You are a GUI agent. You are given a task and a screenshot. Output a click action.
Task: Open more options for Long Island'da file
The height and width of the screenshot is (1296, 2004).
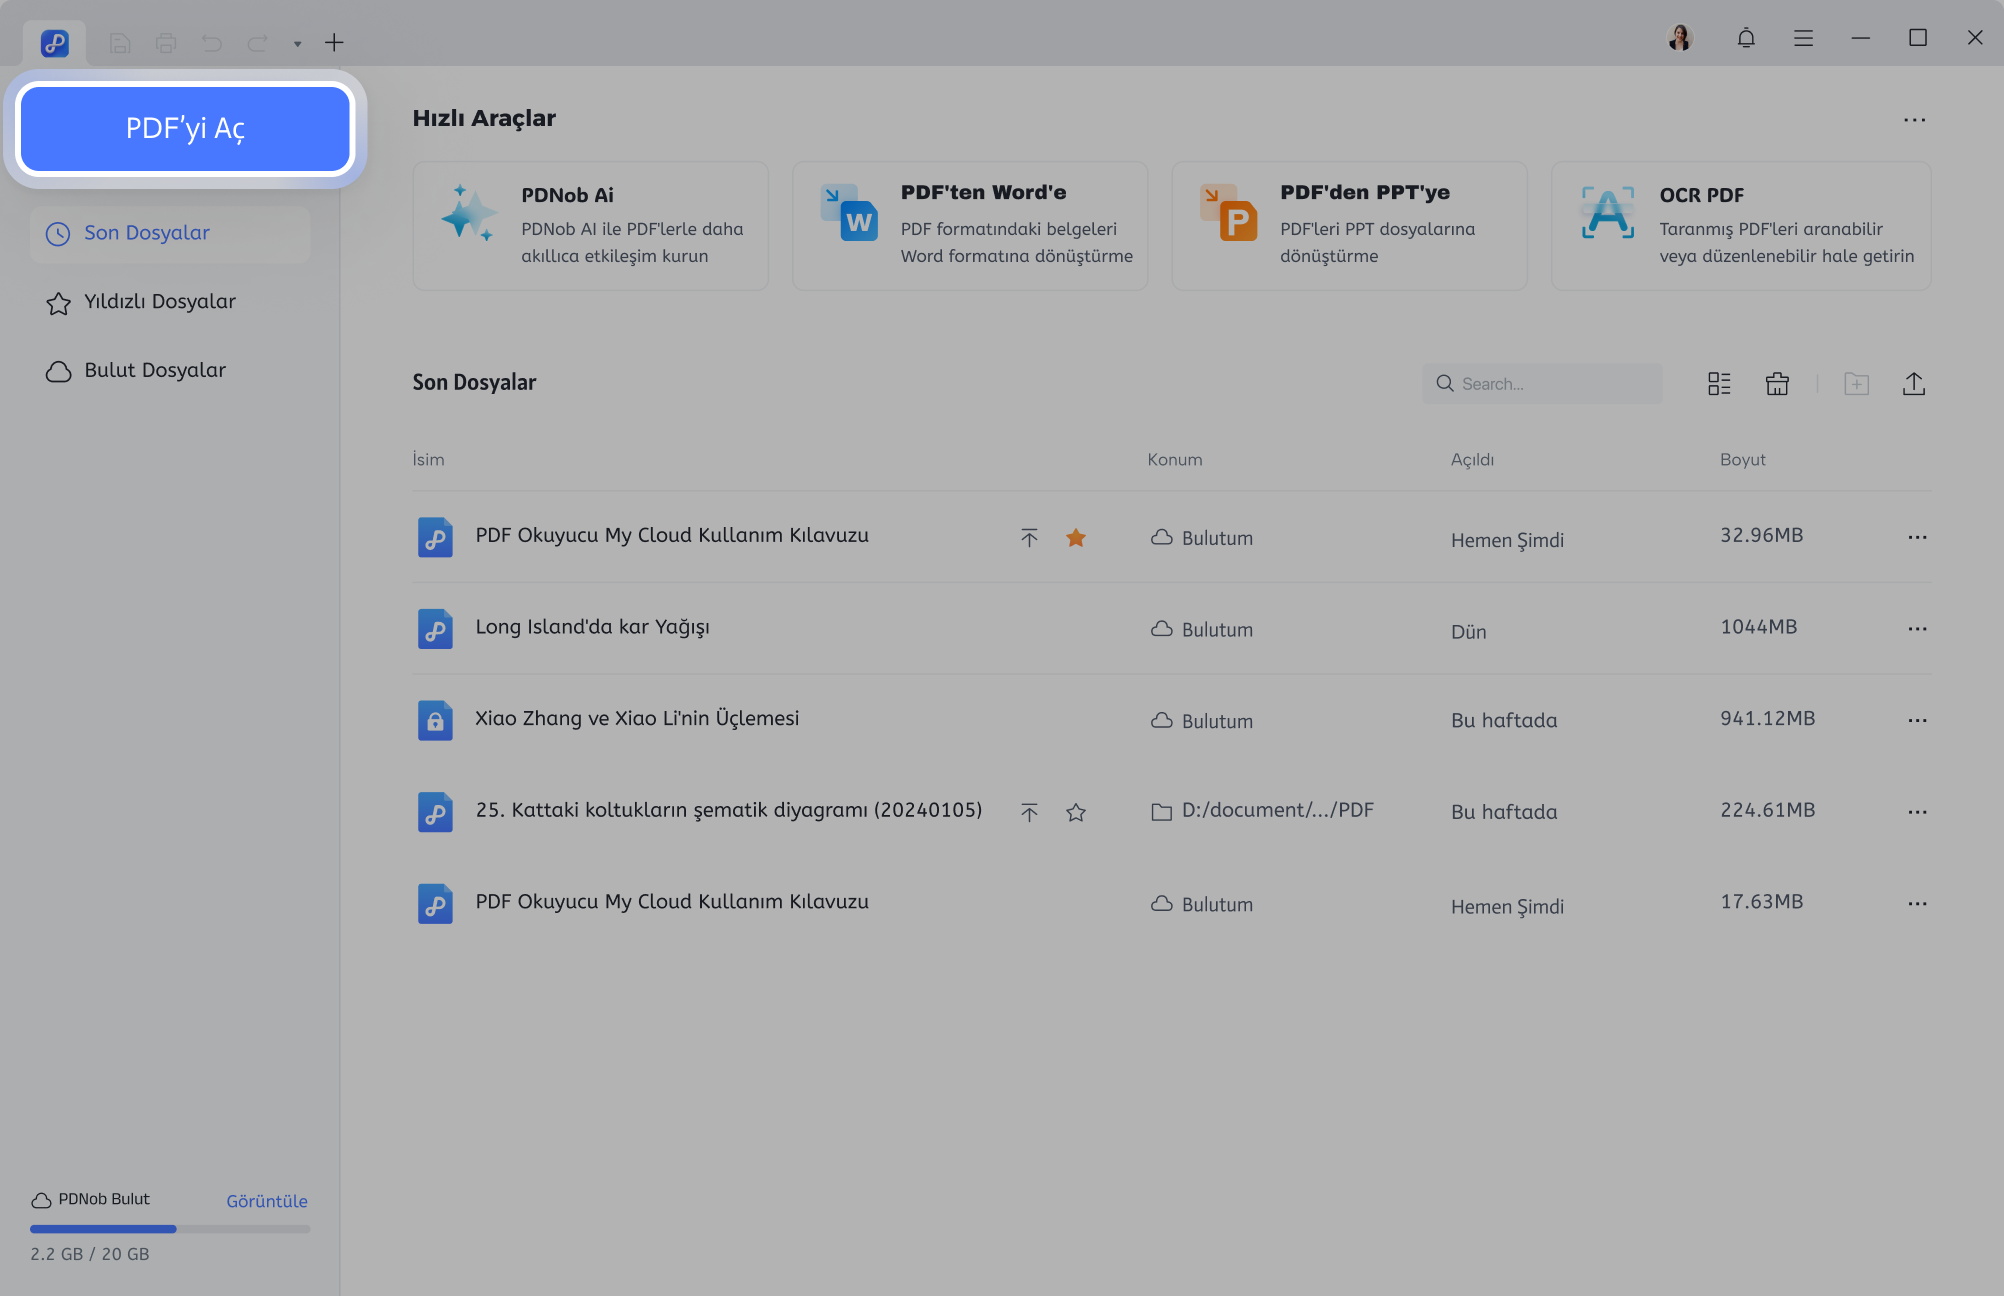click(1916, 630)
